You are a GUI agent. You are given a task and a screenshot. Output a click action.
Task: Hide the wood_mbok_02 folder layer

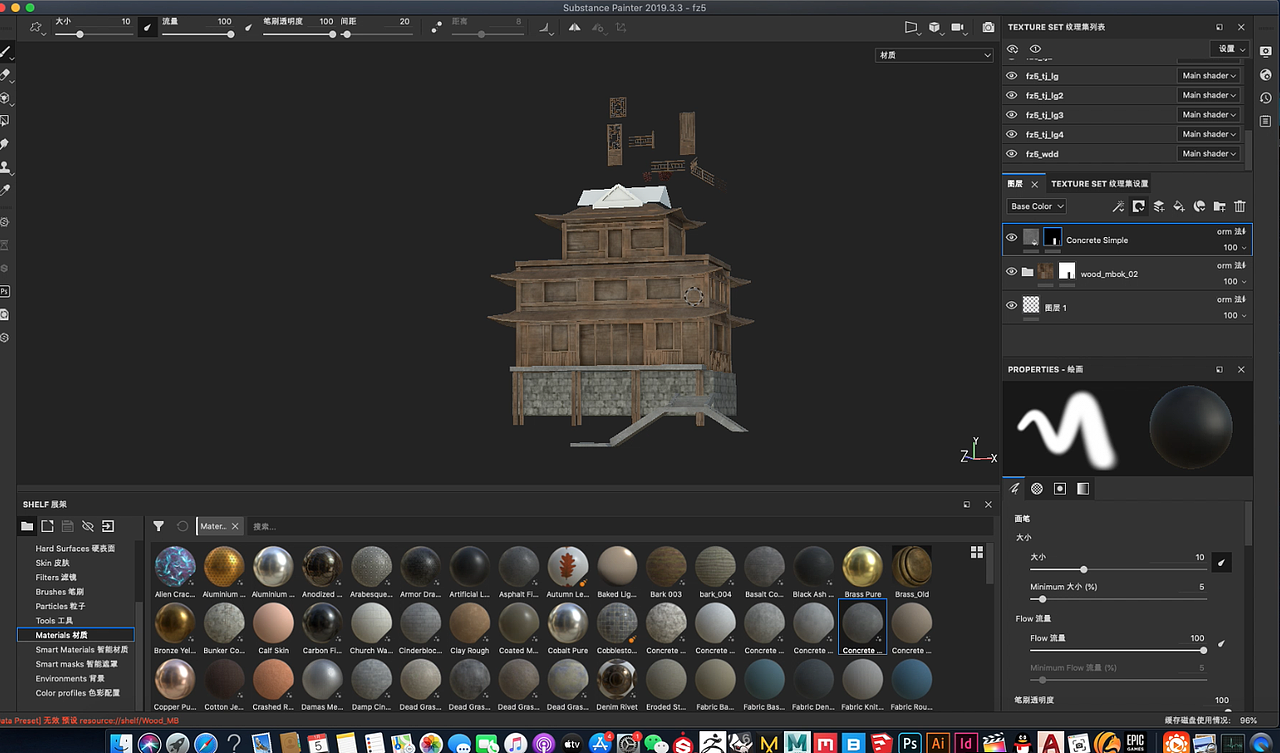(x=1012, y=272)
